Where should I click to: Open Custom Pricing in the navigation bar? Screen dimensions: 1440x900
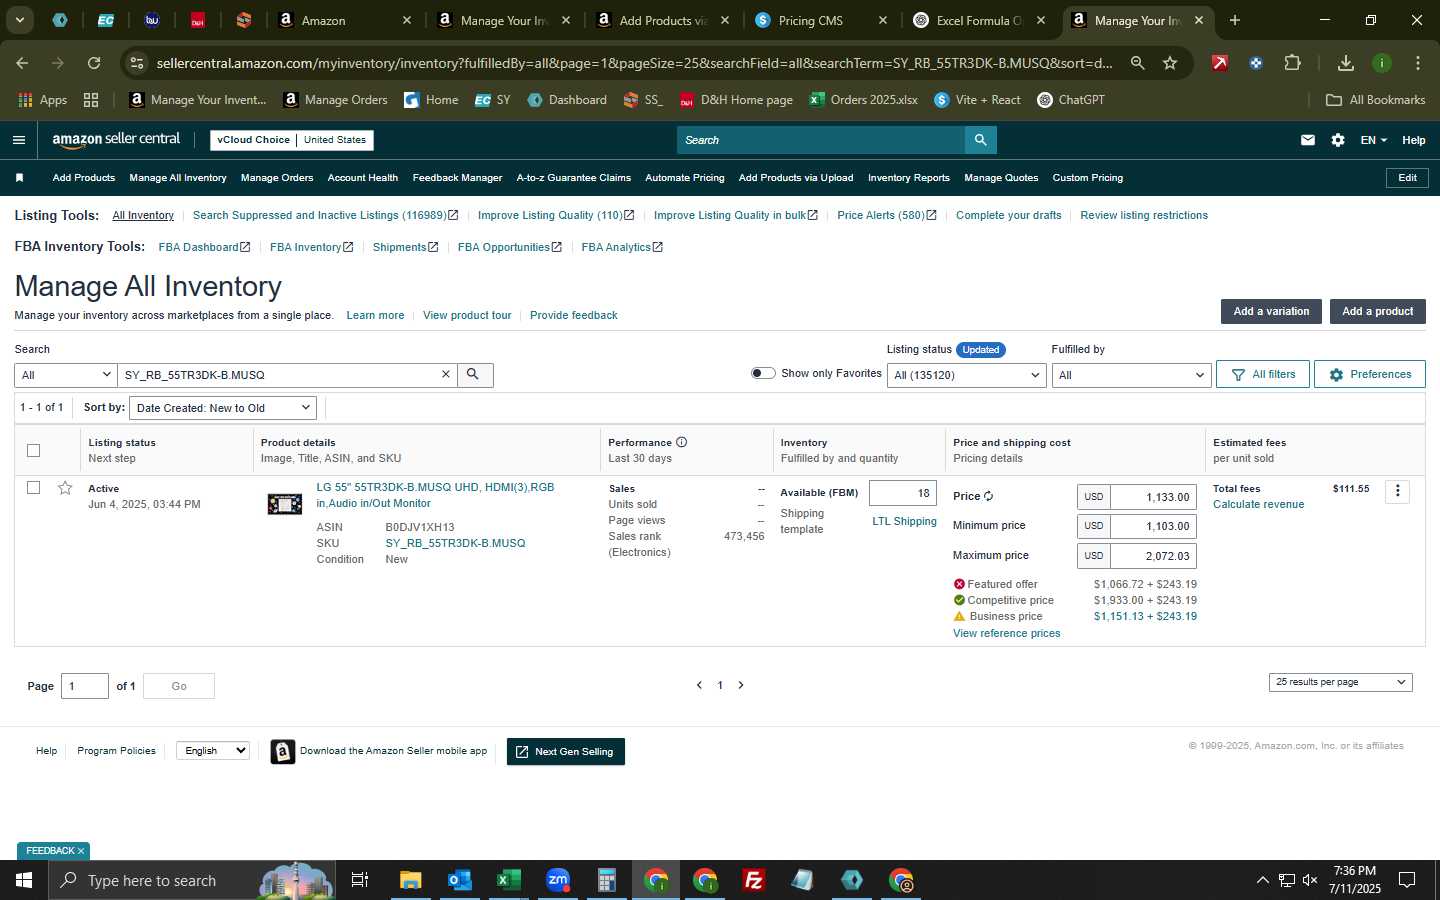tap(1088, 178)
